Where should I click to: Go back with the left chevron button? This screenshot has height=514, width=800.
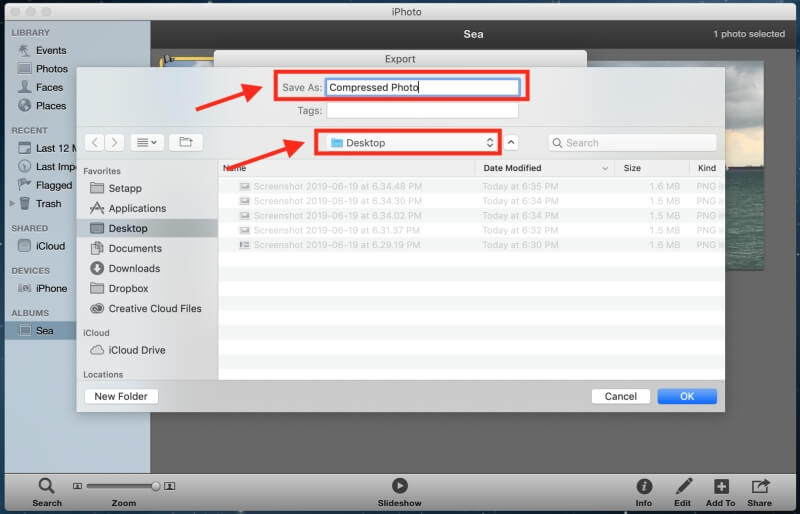pyautogui.click(x=94, y=143)
